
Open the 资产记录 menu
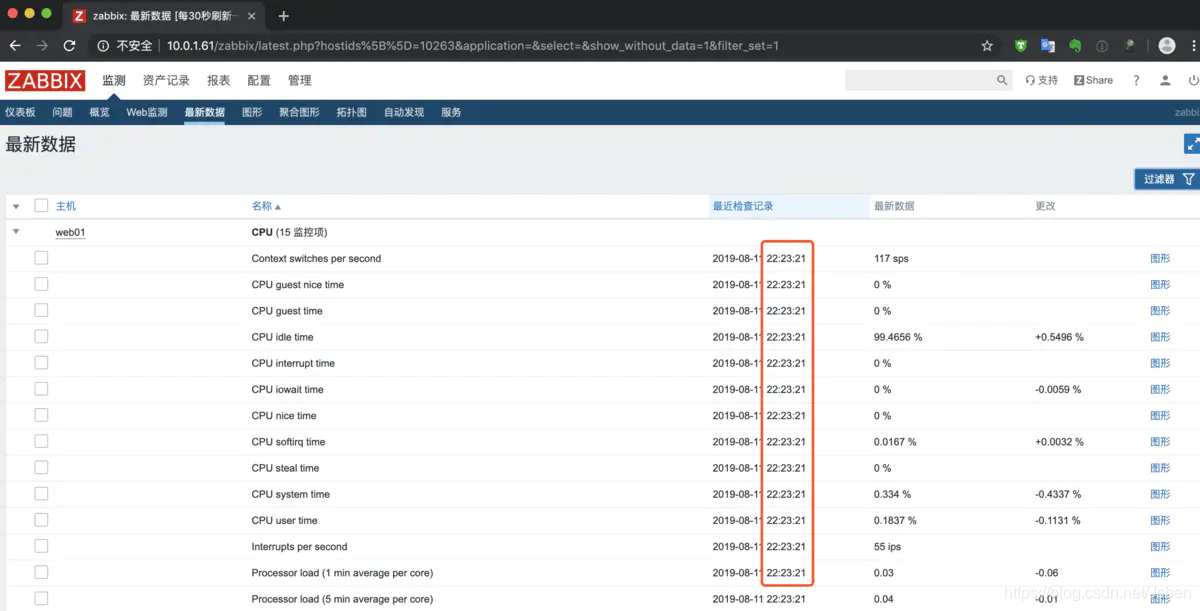[166, 81]
